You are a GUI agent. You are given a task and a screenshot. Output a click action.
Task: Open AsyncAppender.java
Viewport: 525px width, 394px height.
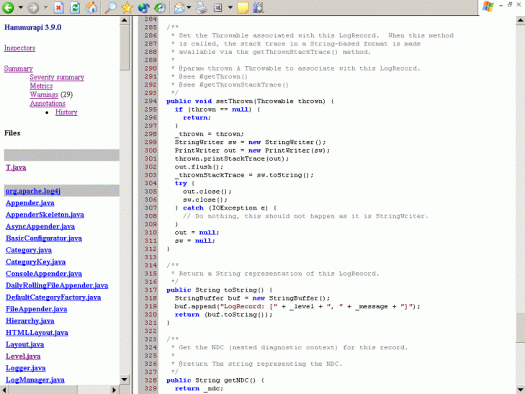tap(40, 227)
